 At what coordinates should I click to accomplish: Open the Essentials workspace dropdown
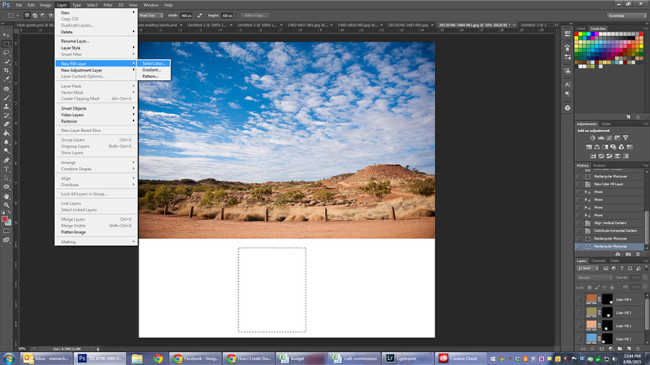tap(627, 15)
